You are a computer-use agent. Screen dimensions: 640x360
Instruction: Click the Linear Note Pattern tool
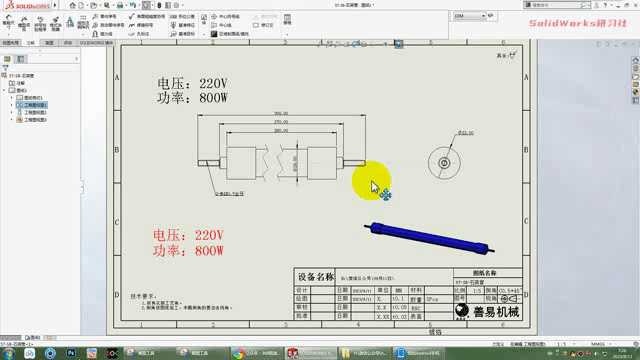point(83,22)
